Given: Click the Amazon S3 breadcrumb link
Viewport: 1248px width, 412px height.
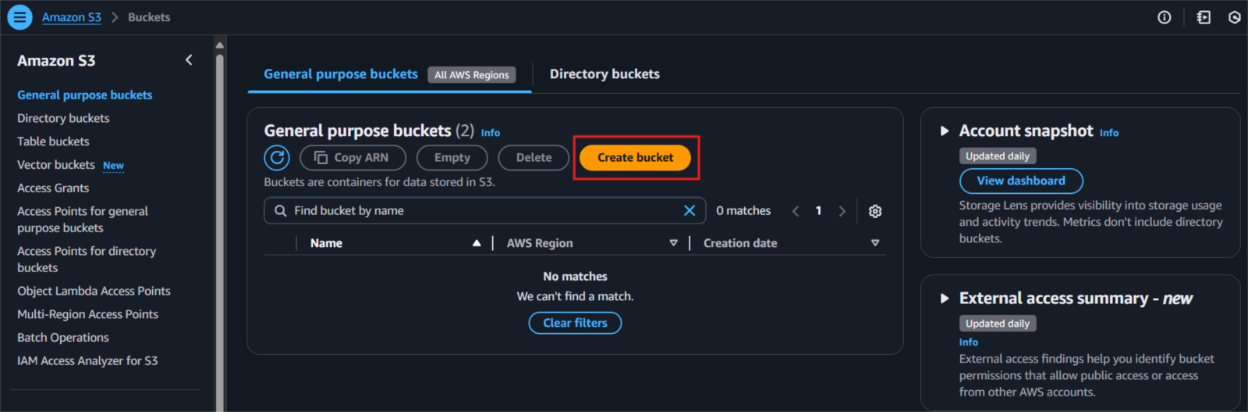Looking at the screenshot, I should [x=72, y=17].
